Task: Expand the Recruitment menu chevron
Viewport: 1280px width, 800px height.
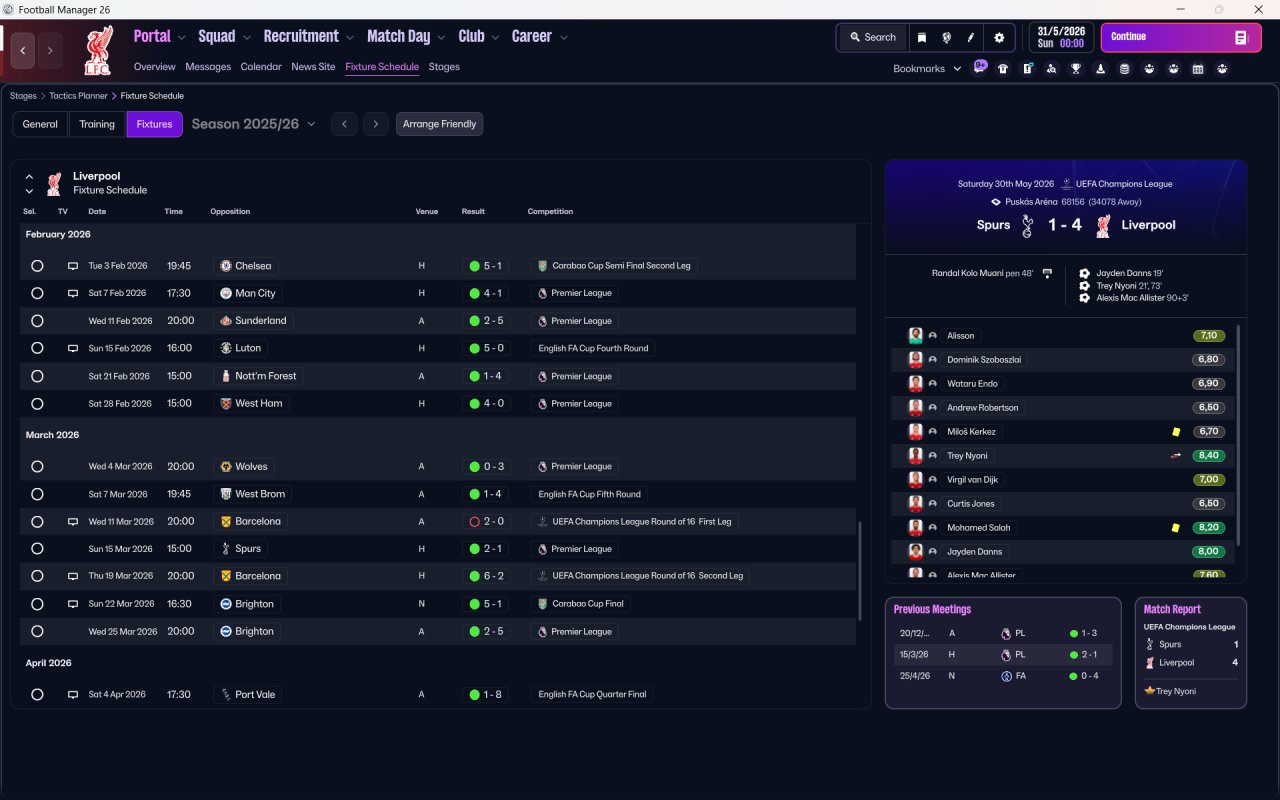Action: pos(350,38)
